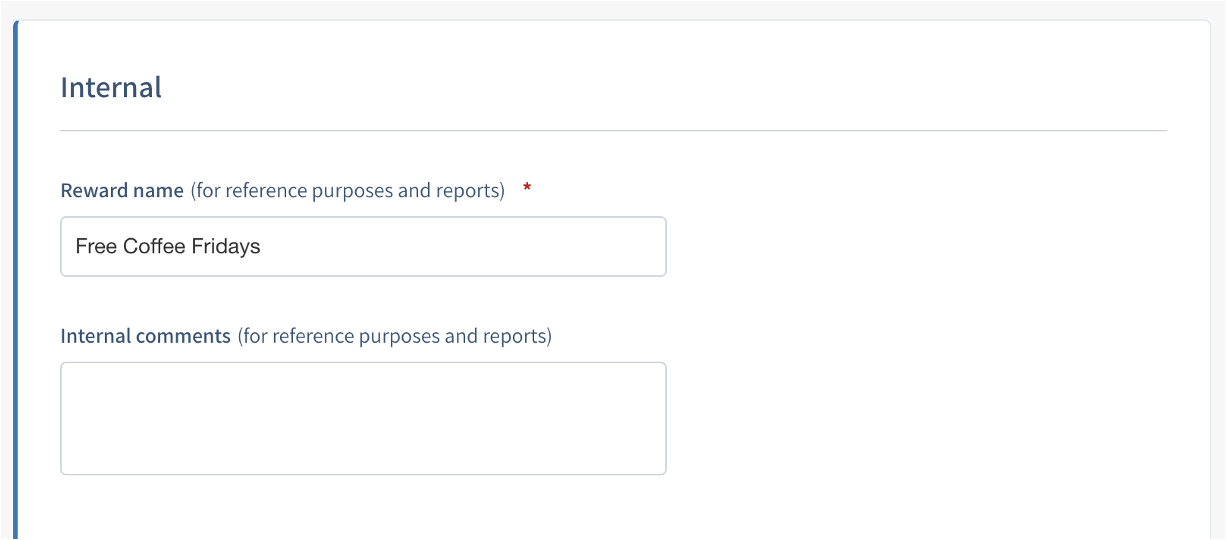Place cursor on word "Free" in field

(x=96, y=246)
